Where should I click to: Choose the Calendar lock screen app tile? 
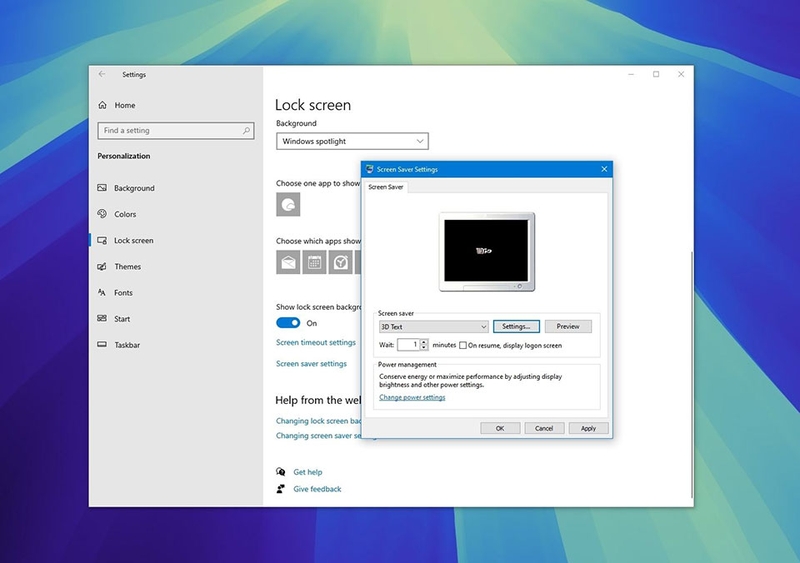click(314, 263)
